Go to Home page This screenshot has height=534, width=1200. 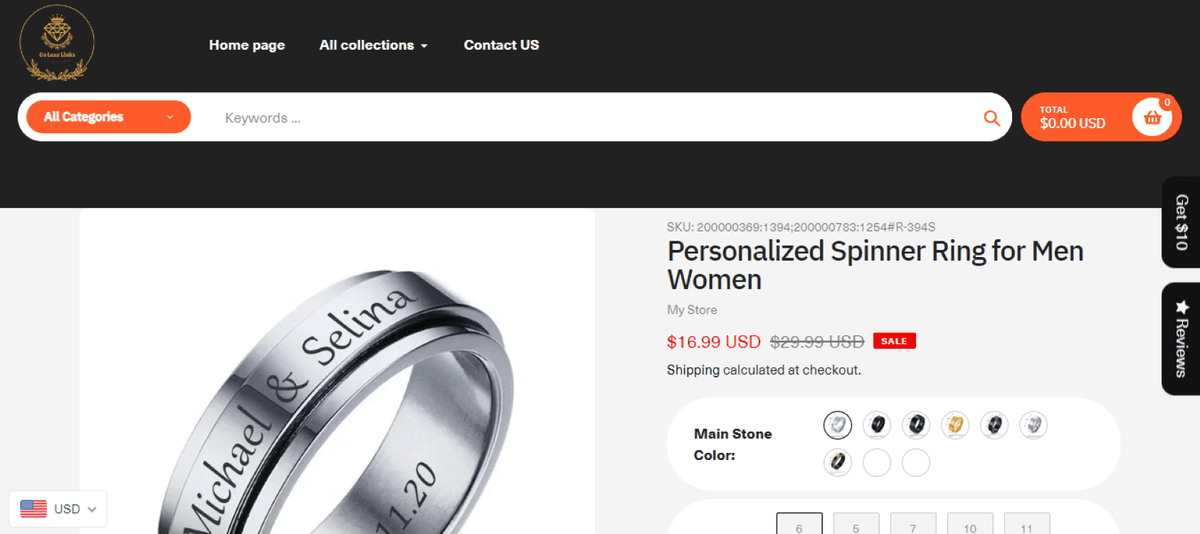pyautogui.click(x=247, y=45)
